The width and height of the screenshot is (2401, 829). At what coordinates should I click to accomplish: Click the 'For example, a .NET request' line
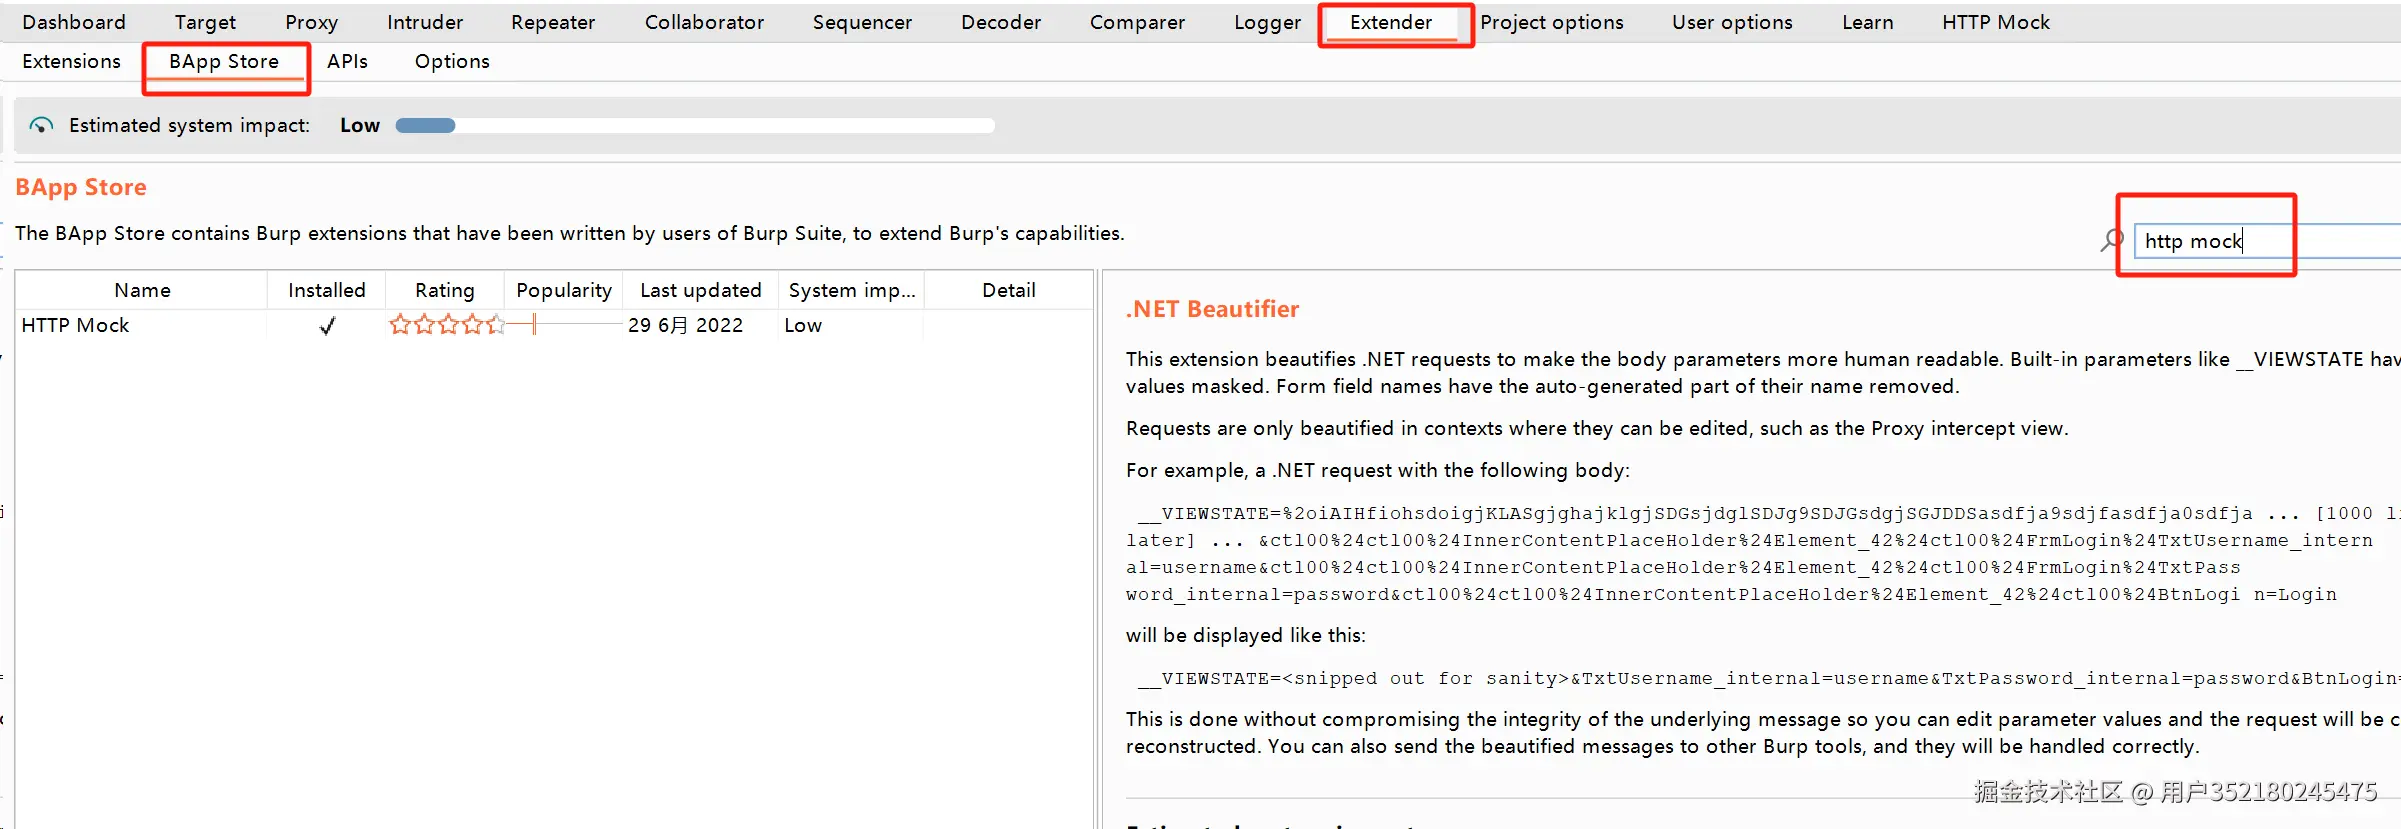click(1377, 470)
